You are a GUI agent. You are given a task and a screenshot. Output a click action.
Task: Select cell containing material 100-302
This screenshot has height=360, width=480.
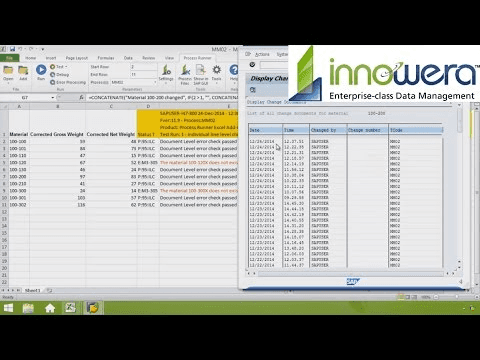(19, 205)
